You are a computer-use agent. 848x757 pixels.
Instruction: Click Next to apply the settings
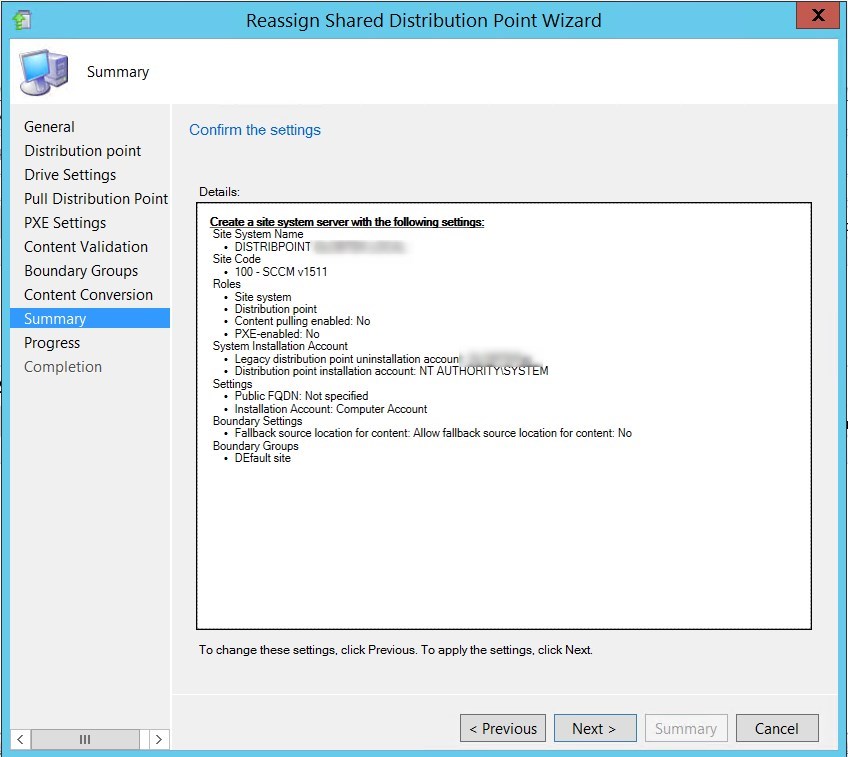(594, 728)
